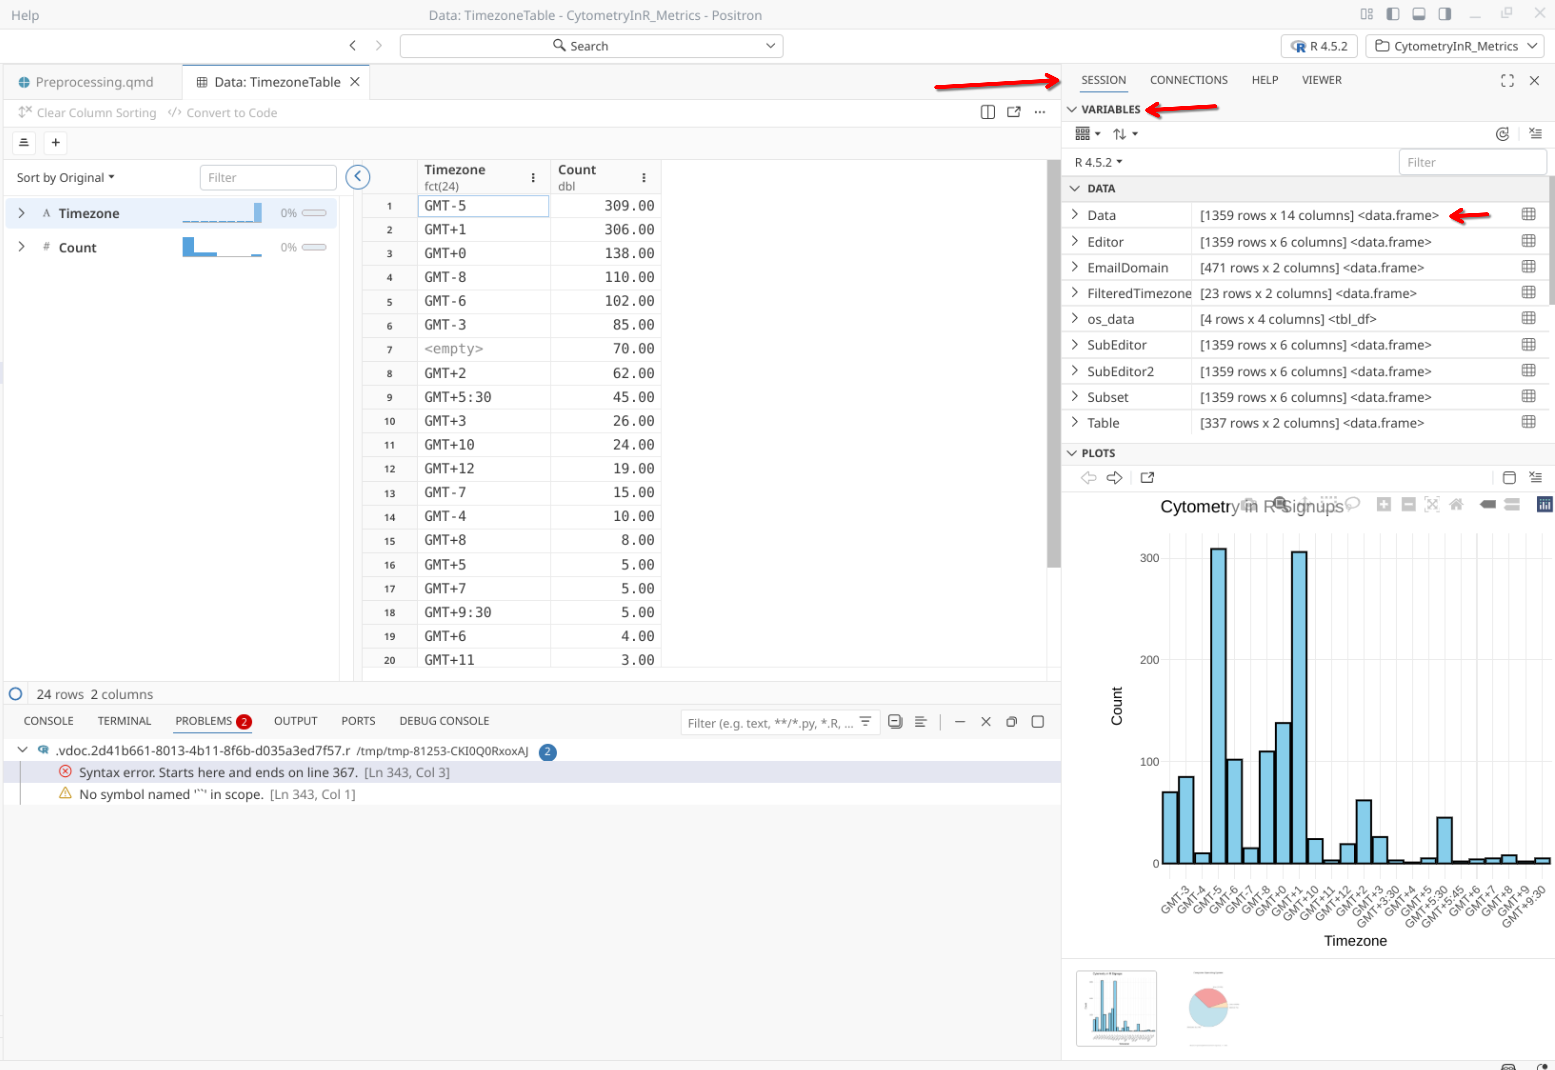Expand the EmailDomain data frame
This screenshot has width=1555, height=1070.
[1075, 267]
